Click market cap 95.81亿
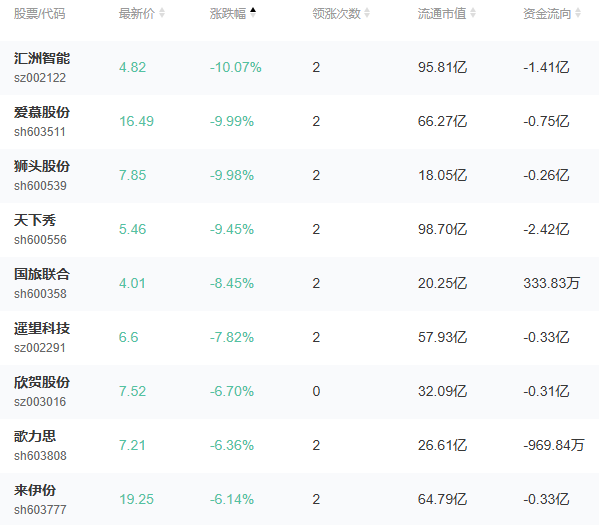The image size is (599, 525). [442, 67]
